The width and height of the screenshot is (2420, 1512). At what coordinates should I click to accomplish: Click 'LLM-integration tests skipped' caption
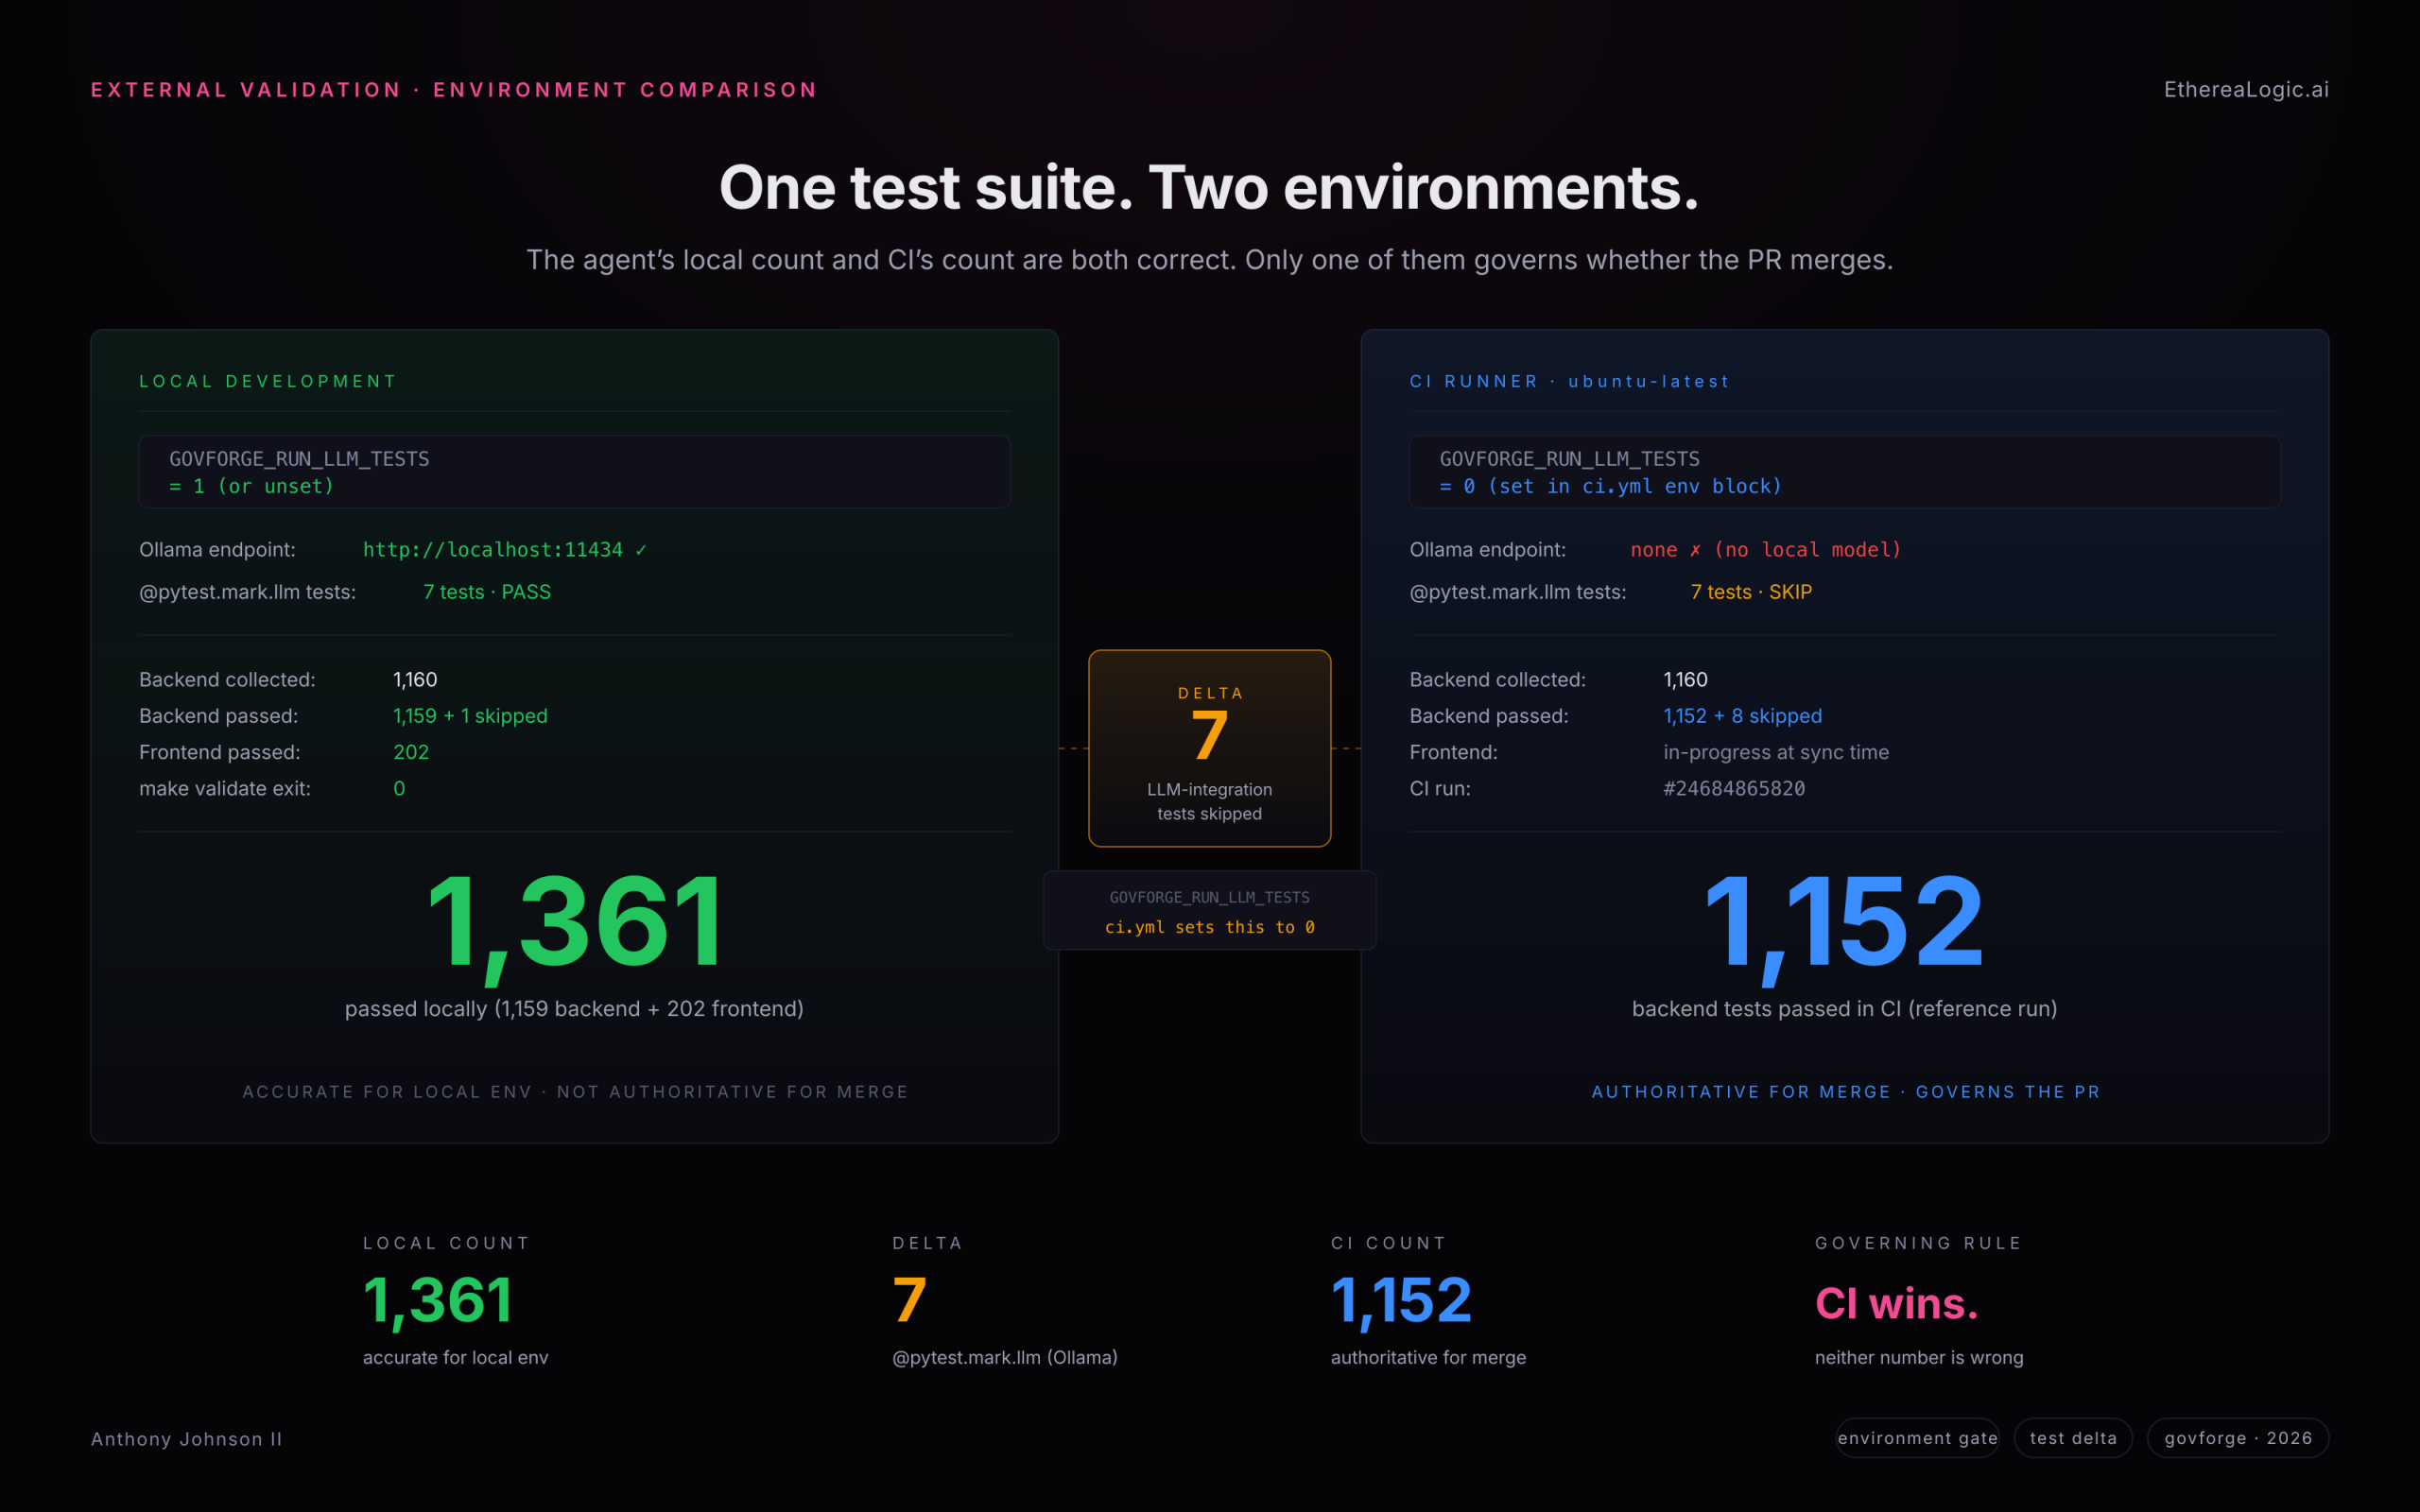click(x=1209, y=802)
